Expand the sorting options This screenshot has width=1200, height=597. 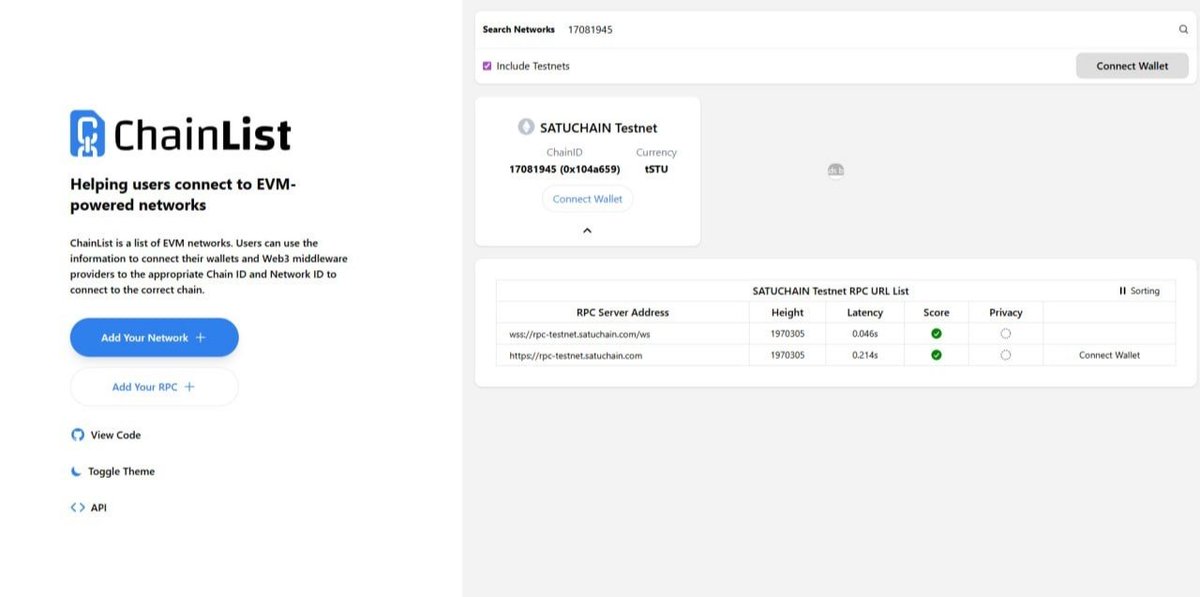[1140, 291]
